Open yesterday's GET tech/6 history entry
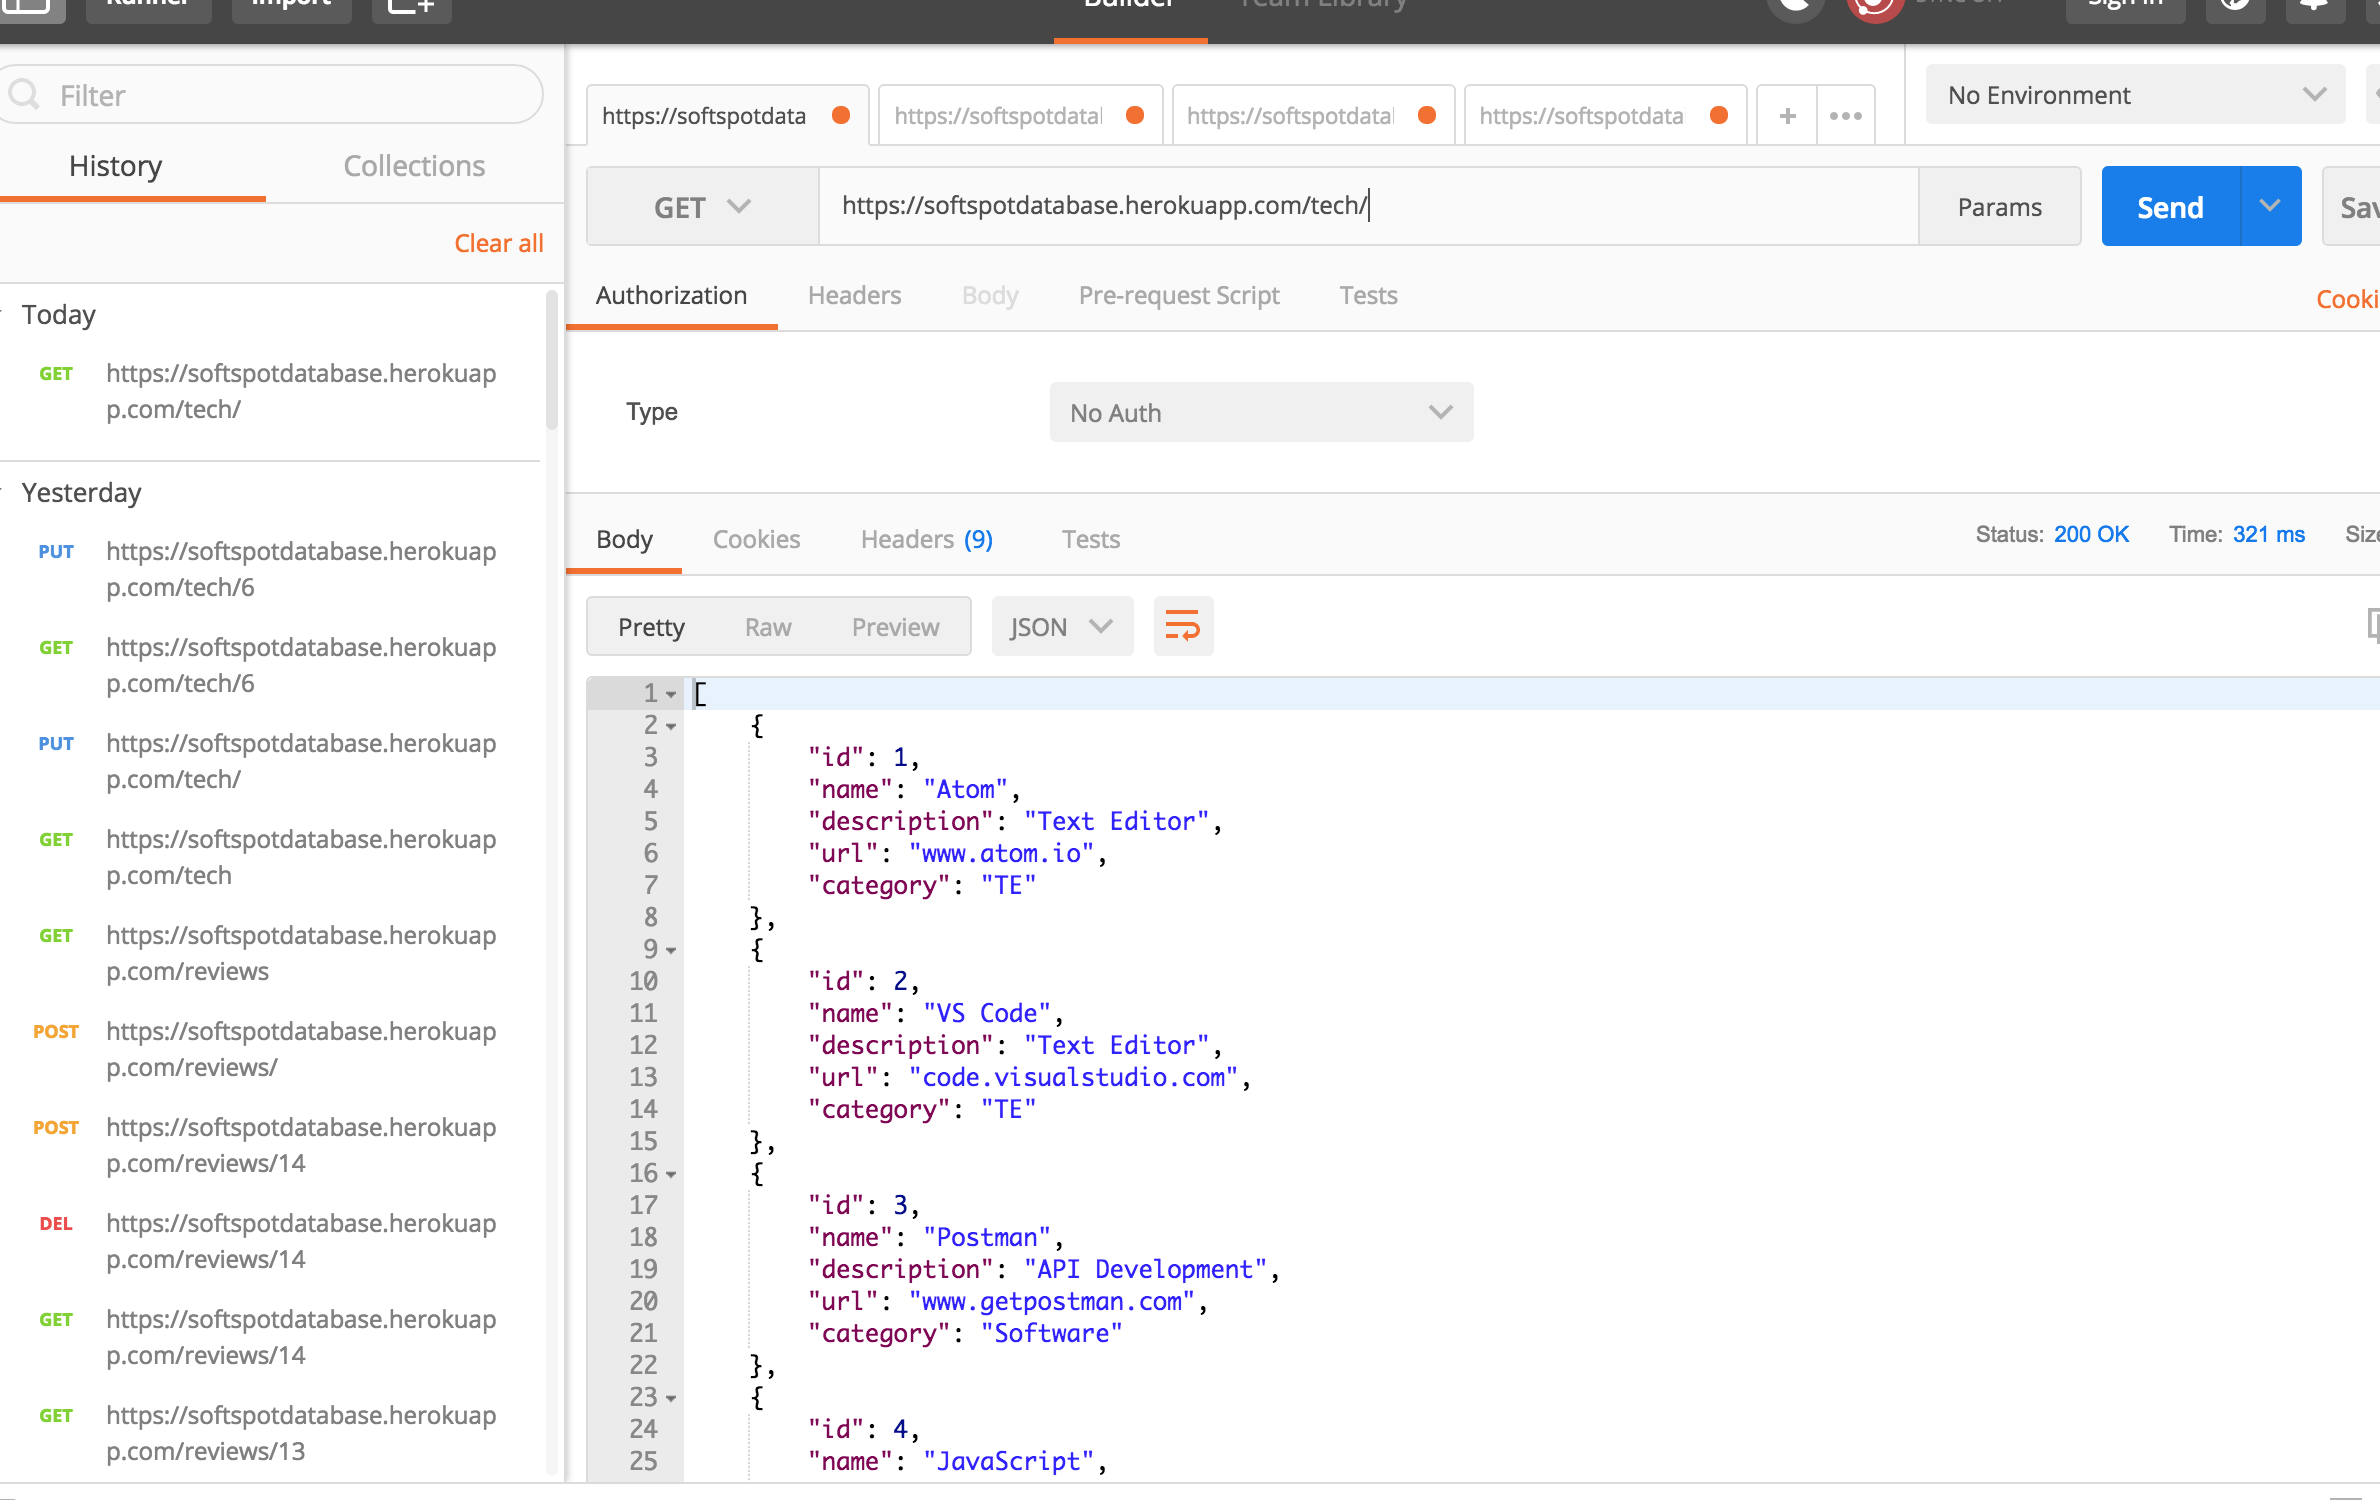The height and width of the screenshot is (1500, 2380). 270,665
